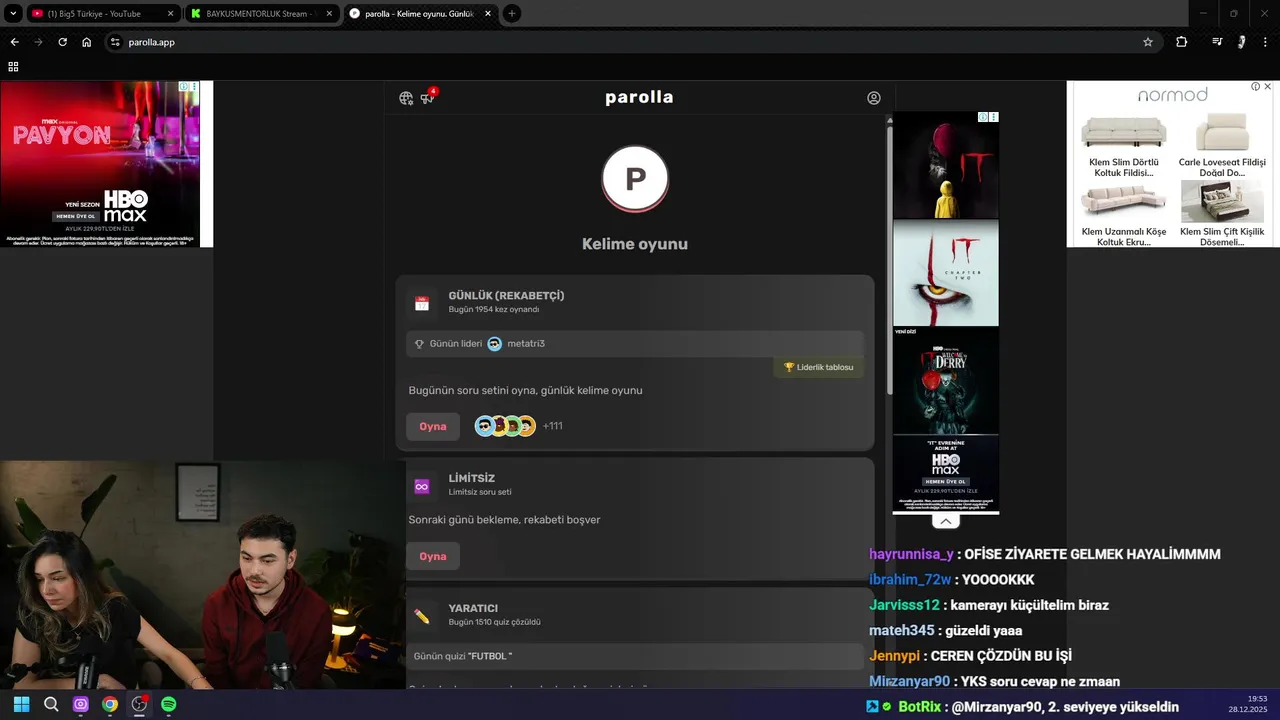
Task: Collapse the IT ad with chevron button
Action: [946, 521]
